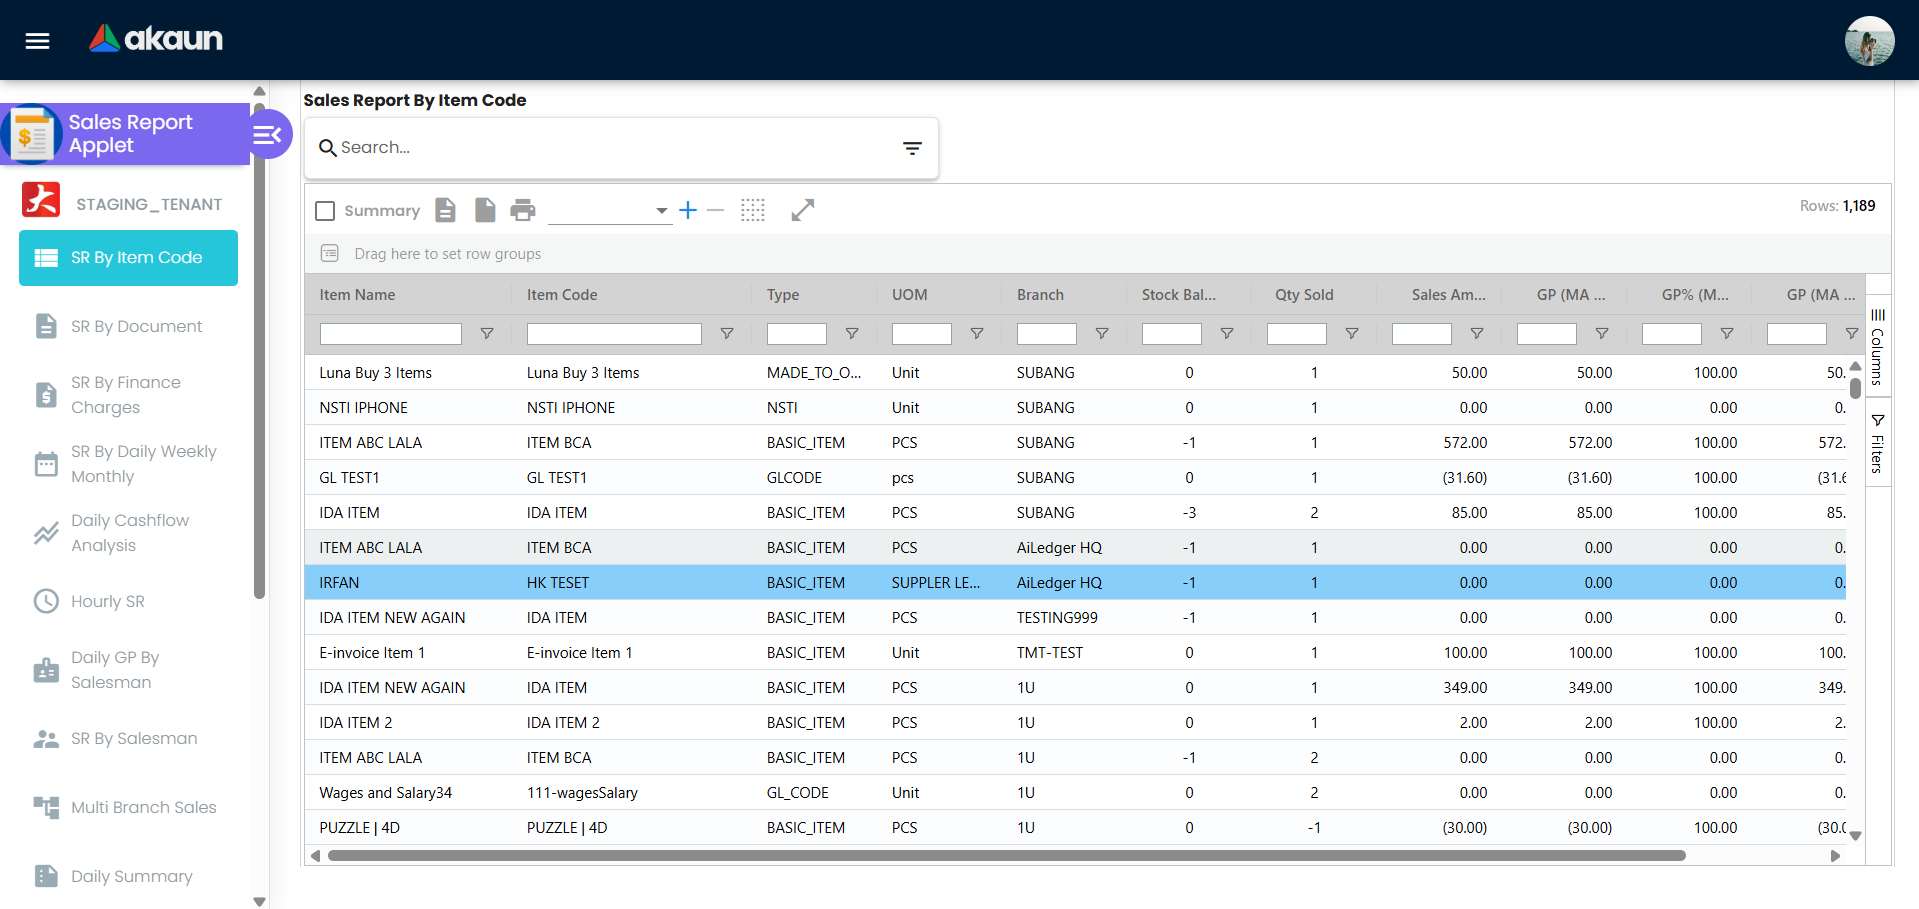
Task: Toggle the filter icon under Item Name column
Action: 487,334
